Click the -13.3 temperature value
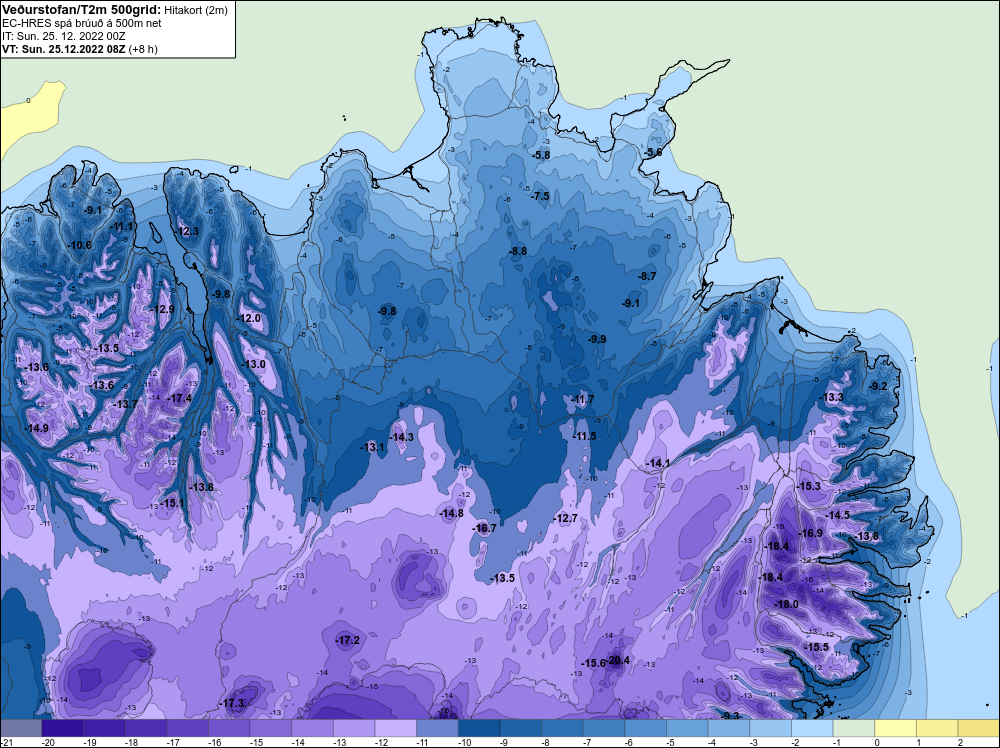This screenshot has height=748, width=1000. pyautogui.click(x=832, y=397)
